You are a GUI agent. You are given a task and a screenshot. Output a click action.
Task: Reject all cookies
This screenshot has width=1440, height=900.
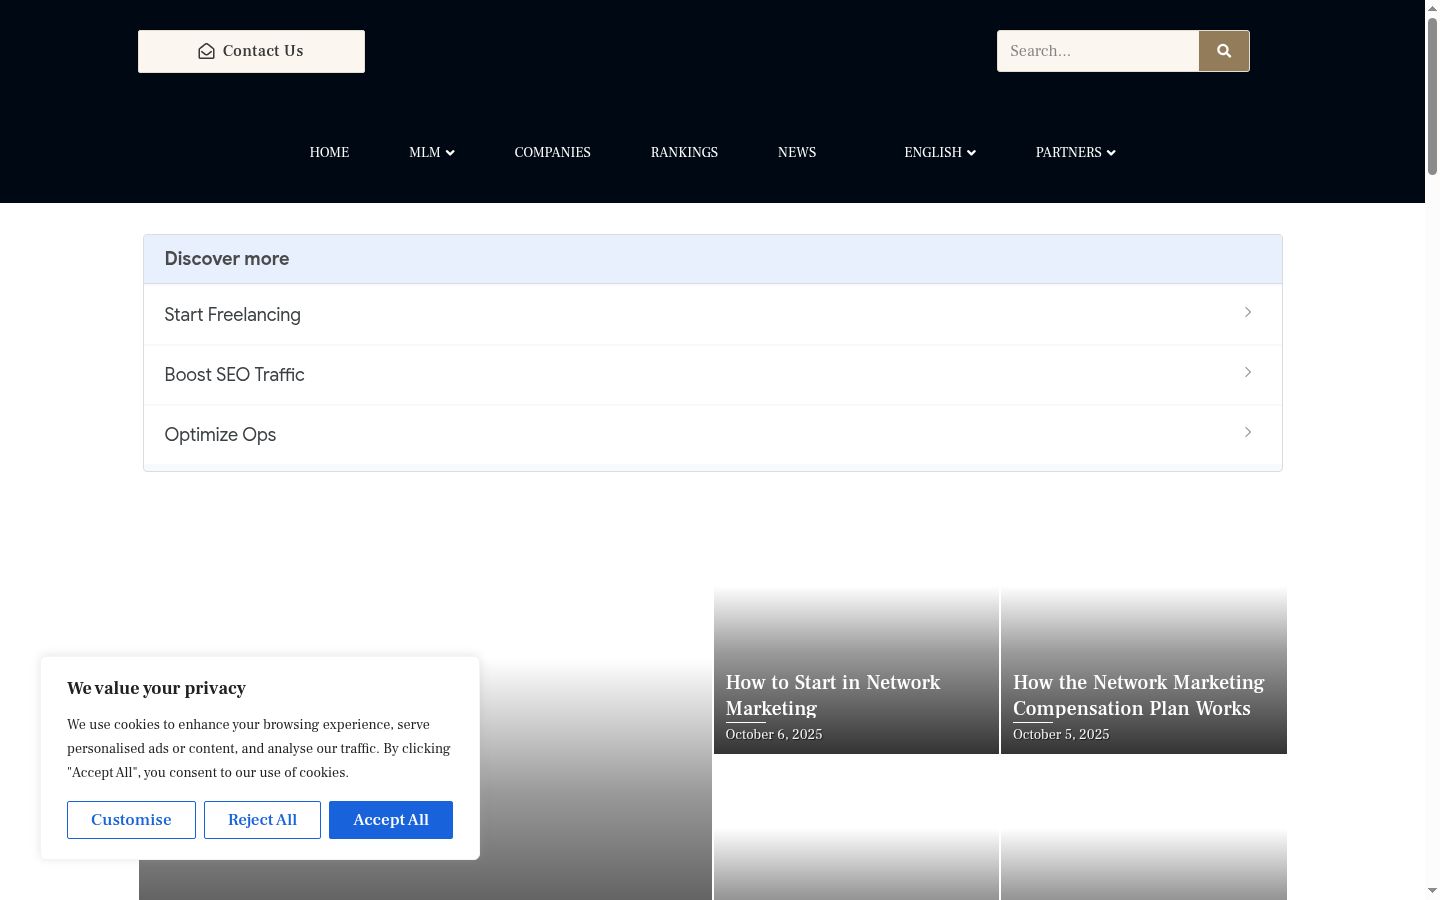(262, 820)
